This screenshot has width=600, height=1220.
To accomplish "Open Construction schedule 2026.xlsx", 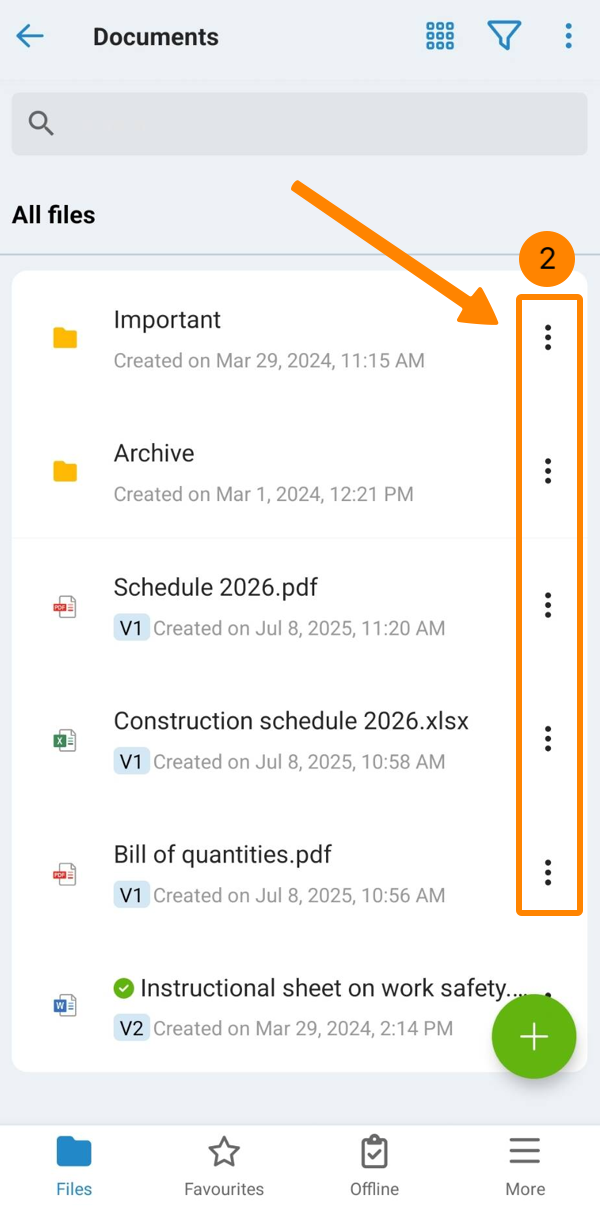I will [291, 721].
